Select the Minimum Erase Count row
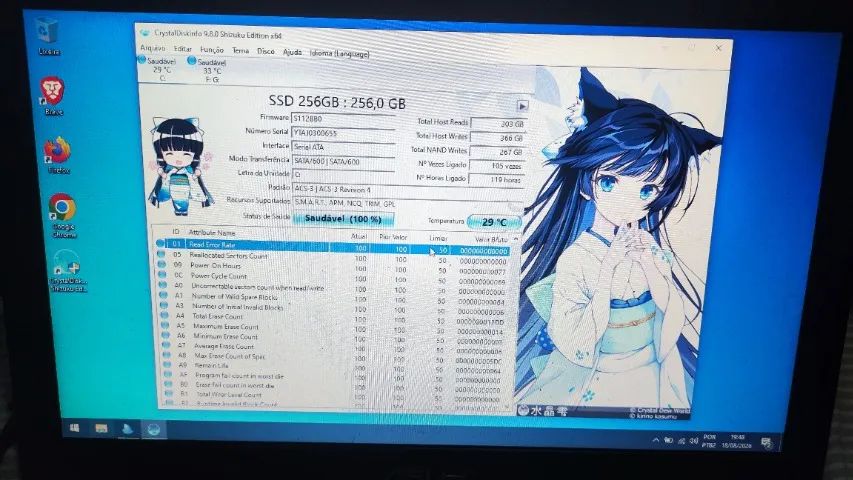Image resolution: width=853 pixels, height=480 pixels. tap(334, 337)
